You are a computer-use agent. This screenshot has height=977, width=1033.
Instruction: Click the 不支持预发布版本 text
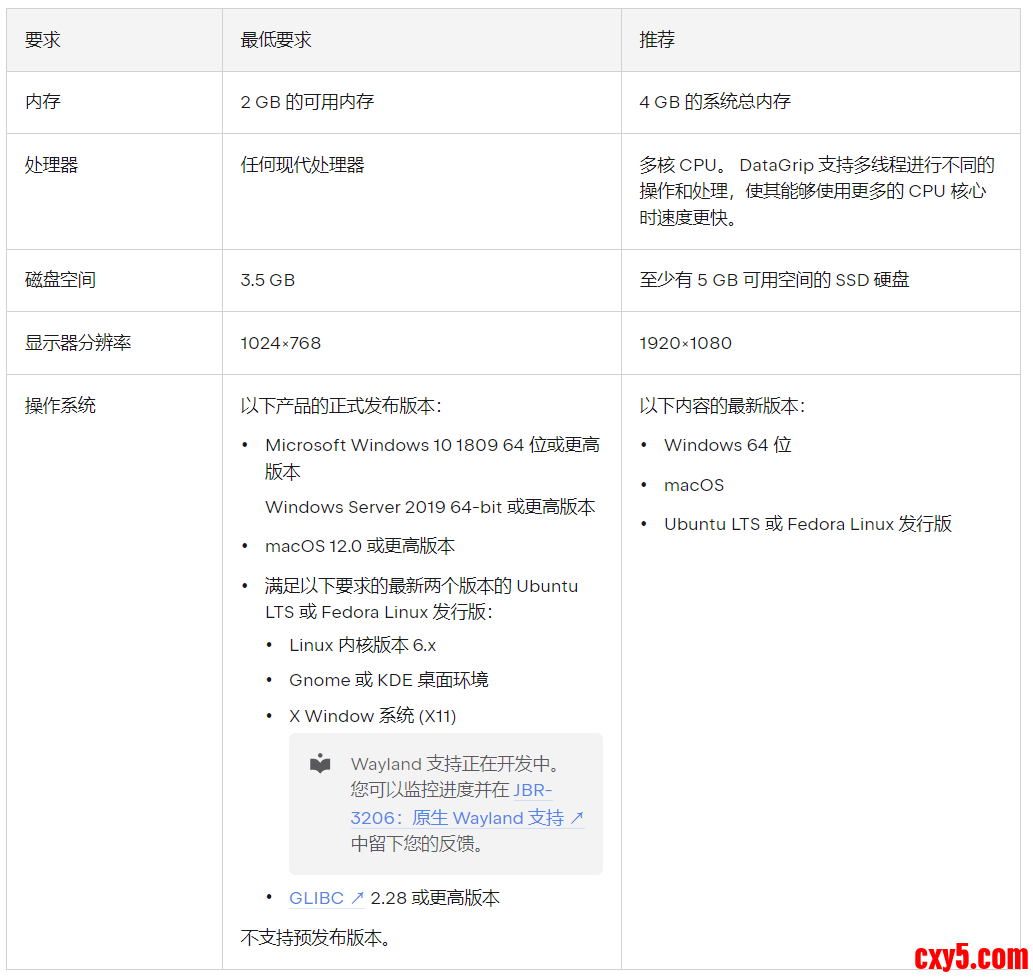[x=315, y=938]
